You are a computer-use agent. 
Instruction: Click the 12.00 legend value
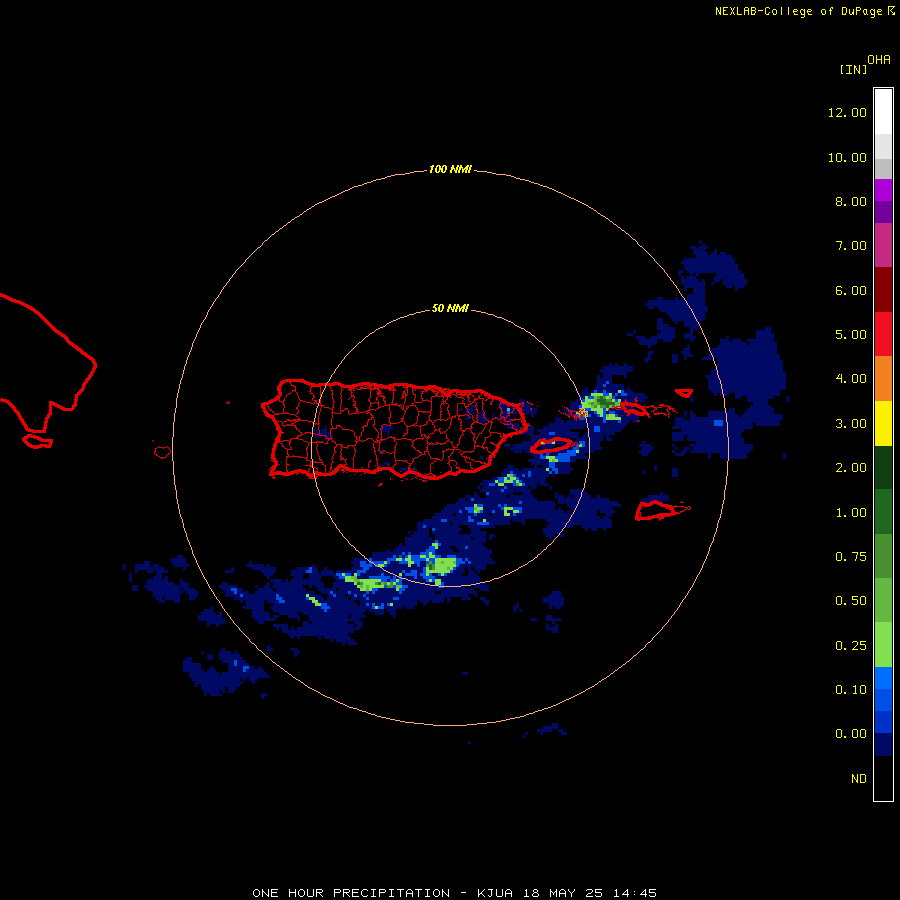847,112
